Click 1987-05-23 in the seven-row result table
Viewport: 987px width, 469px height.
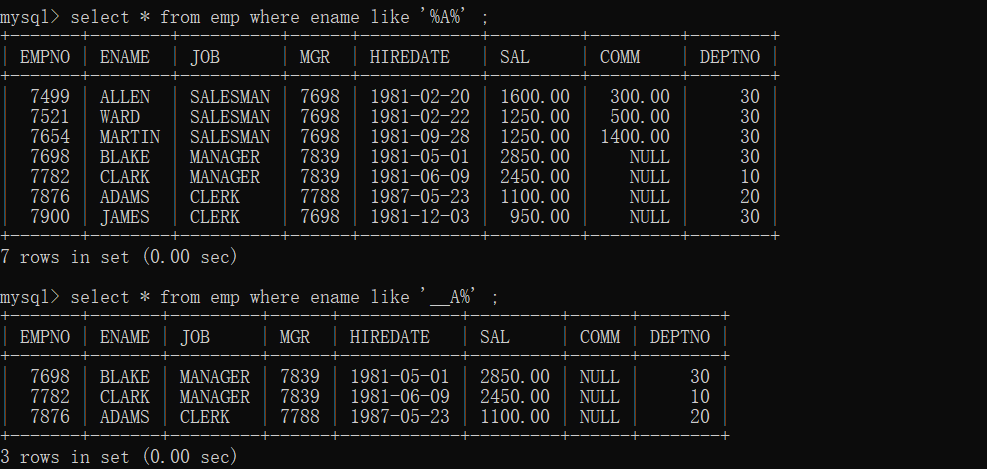[420, 197]
